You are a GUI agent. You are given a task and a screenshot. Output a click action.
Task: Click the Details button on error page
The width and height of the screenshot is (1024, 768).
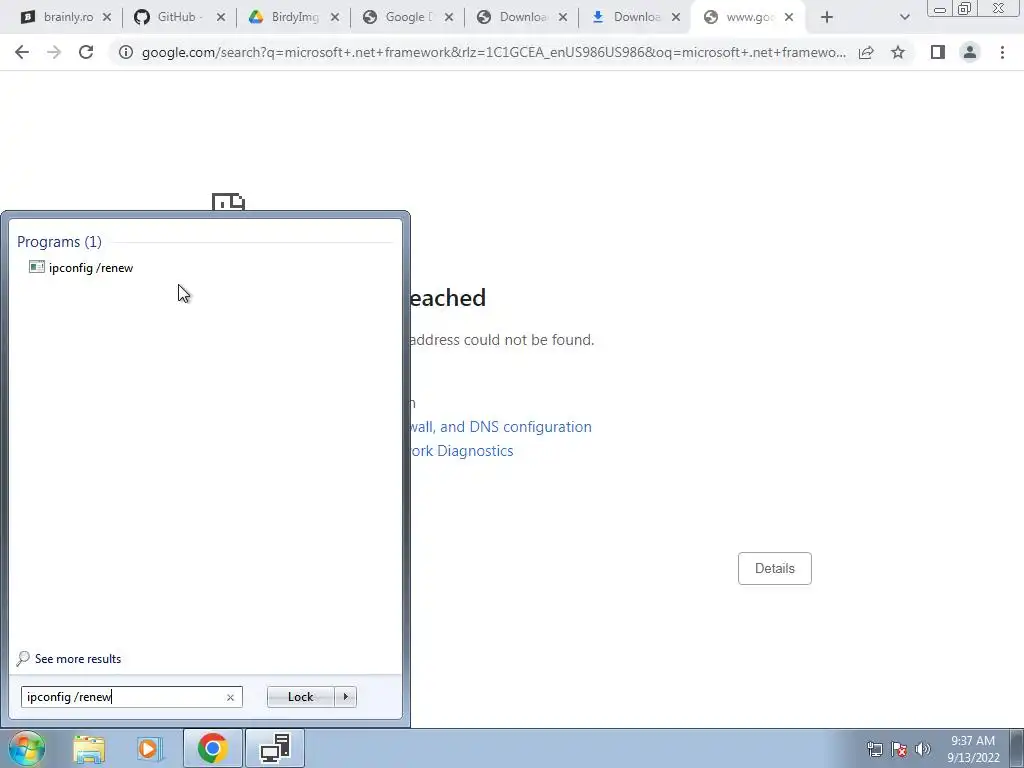[775, 568]
